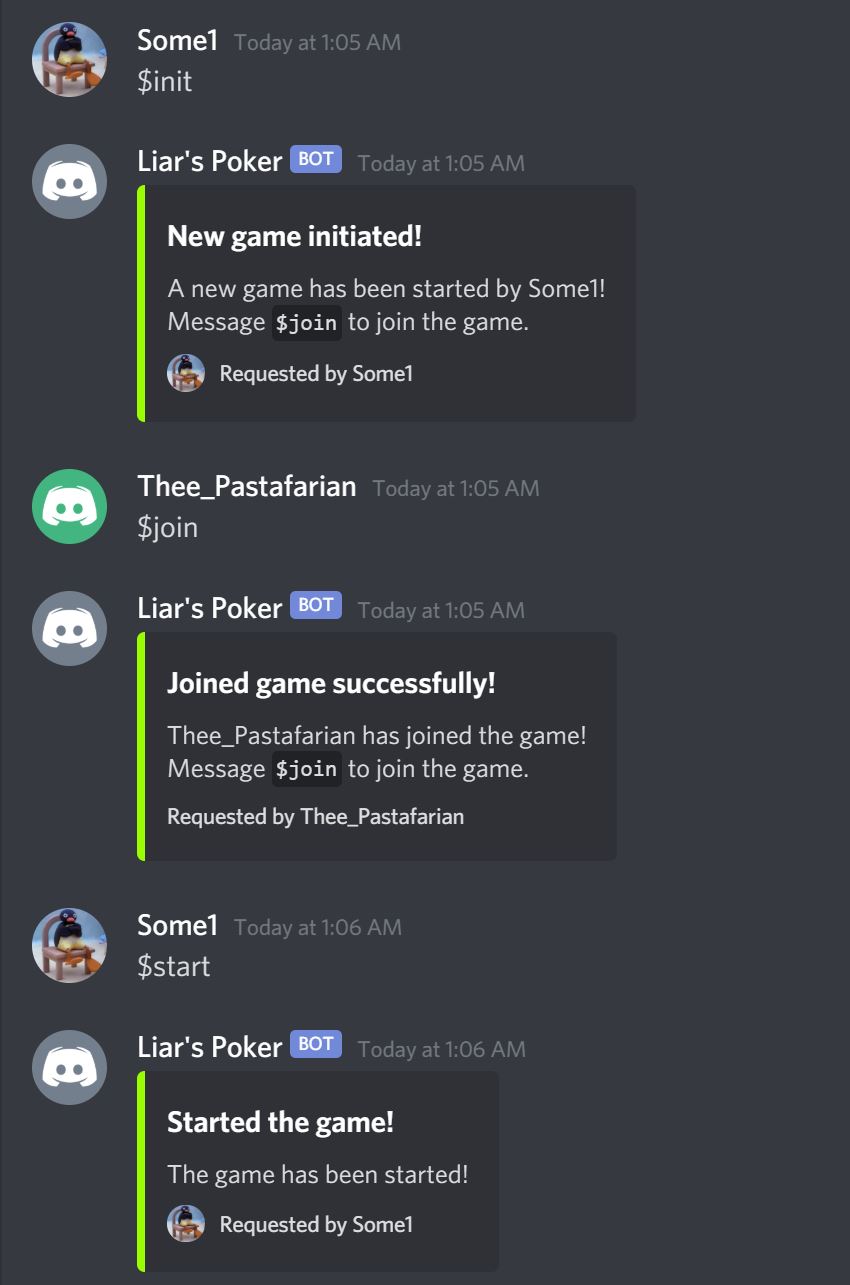Click the $init message text

coord(165,81)
